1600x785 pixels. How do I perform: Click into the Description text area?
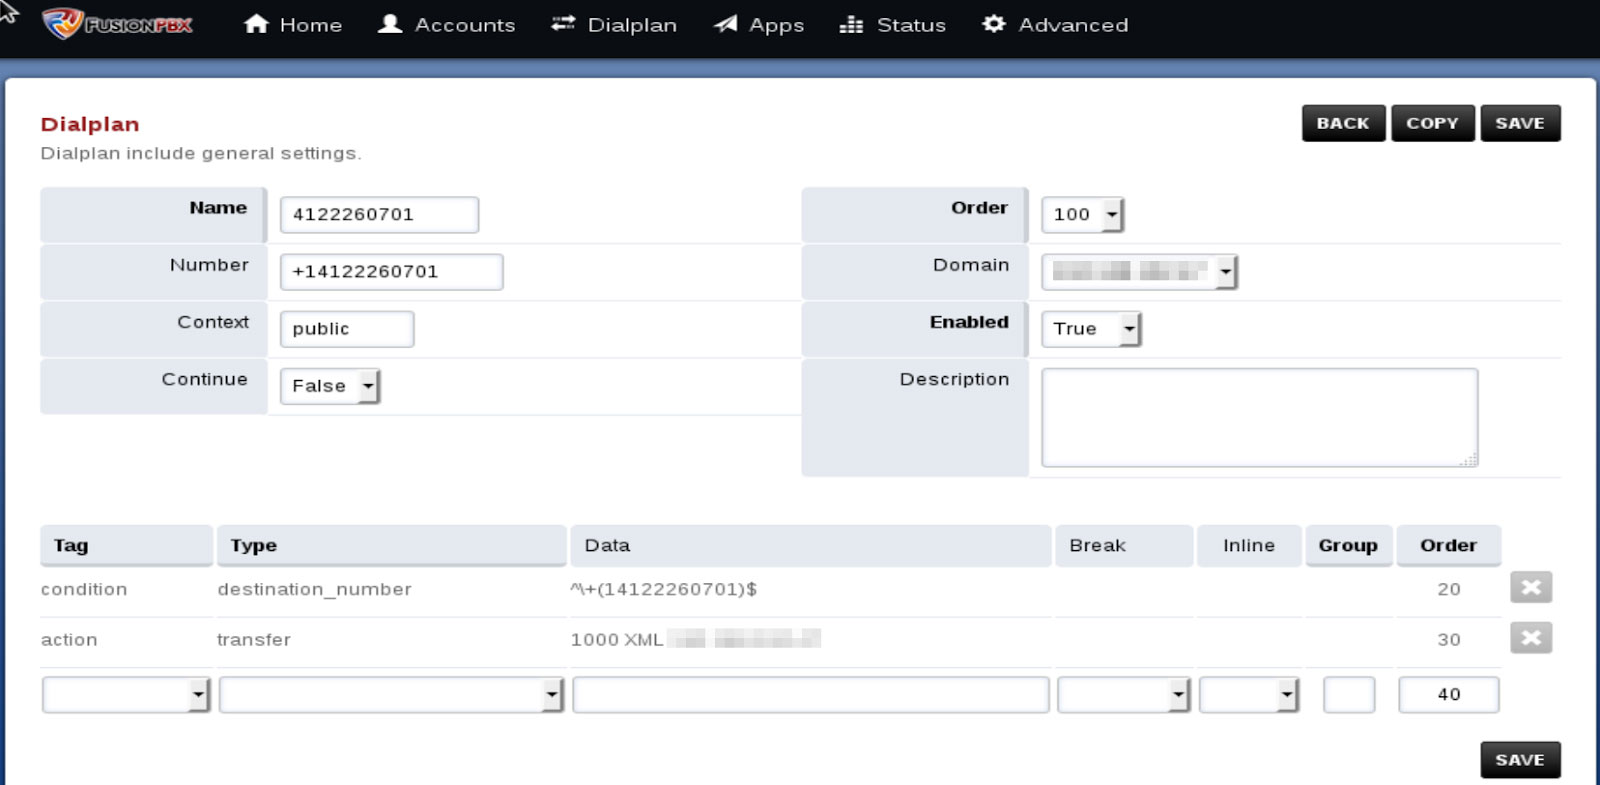tap(1259, 417)
